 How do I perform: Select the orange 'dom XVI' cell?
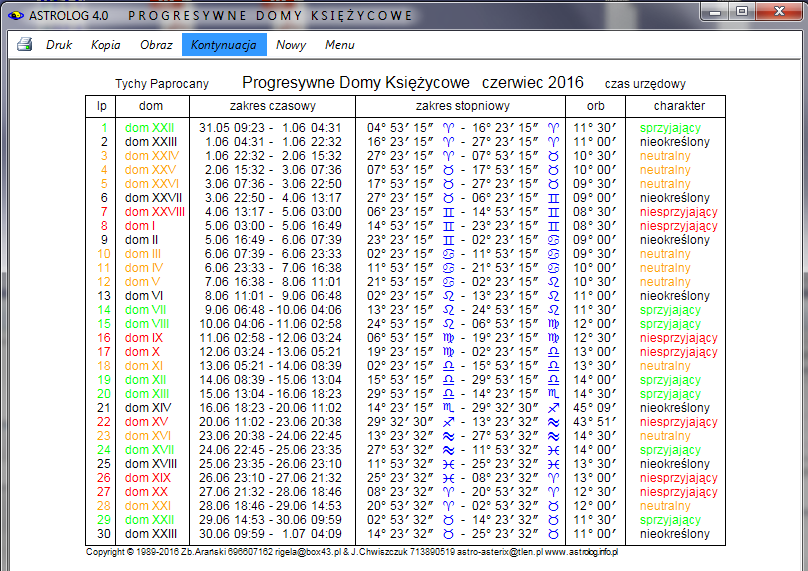(x=148, y=435)
